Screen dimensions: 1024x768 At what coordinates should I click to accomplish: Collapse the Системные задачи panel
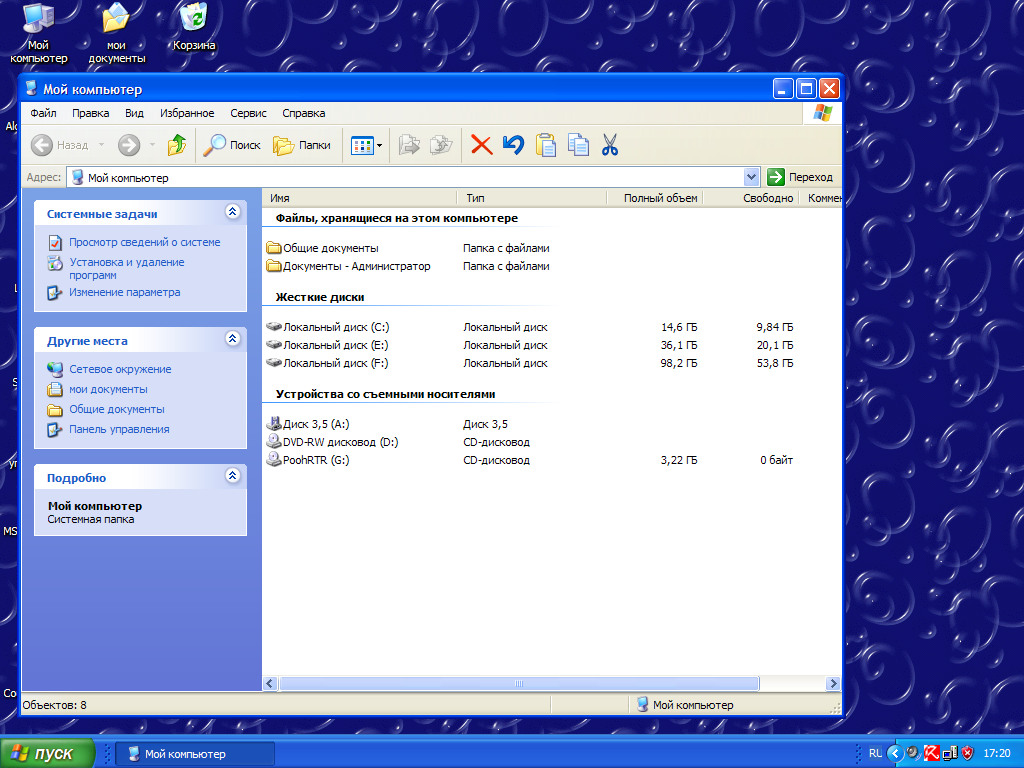coord(233,212)
